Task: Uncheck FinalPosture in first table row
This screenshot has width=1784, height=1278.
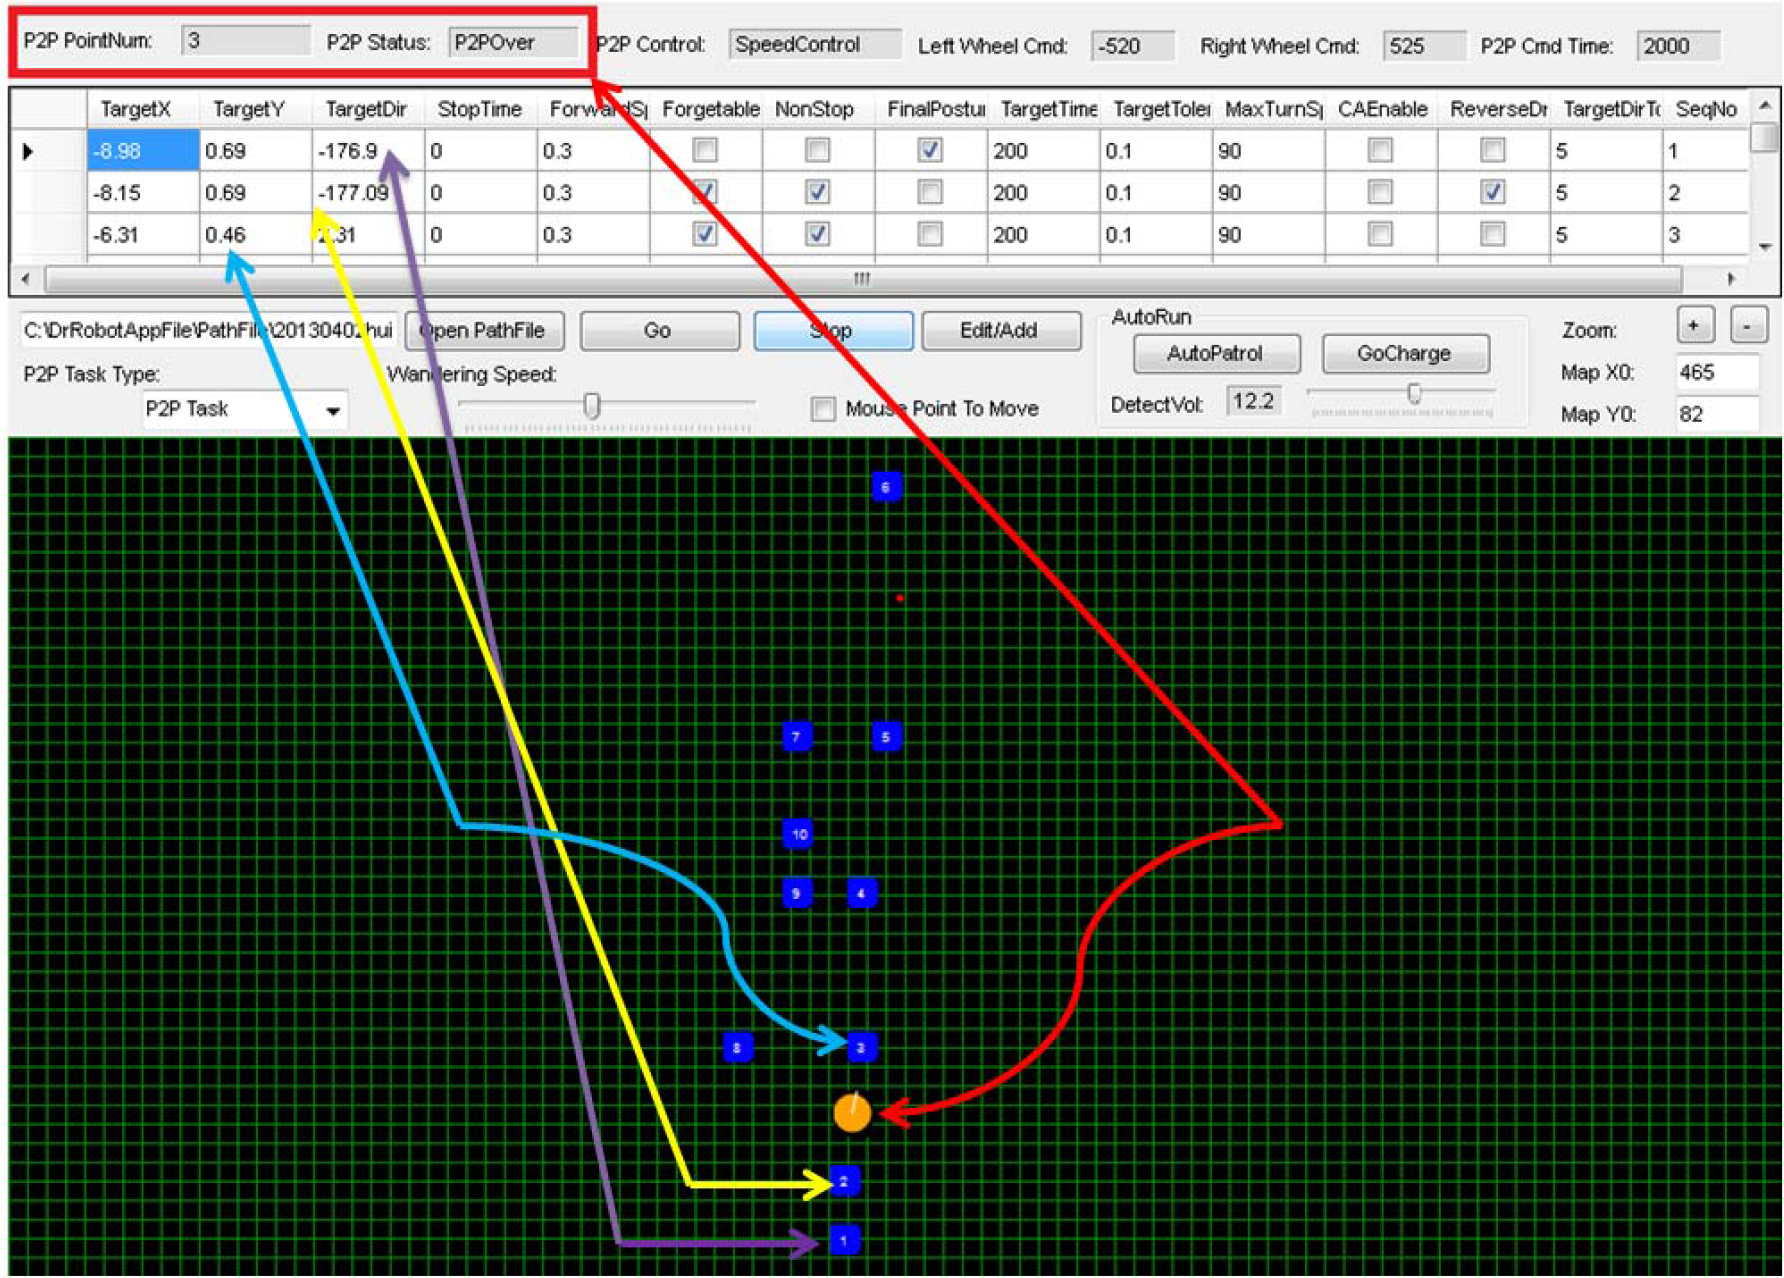Action: [x=929, y=150]
